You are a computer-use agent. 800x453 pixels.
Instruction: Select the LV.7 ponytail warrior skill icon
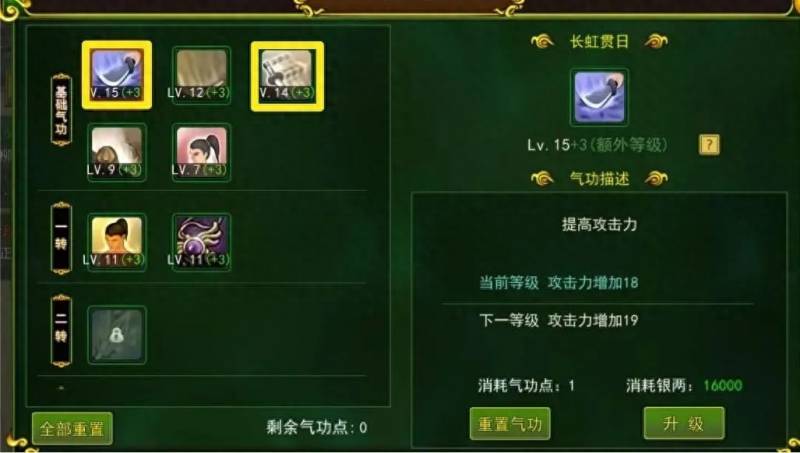pos(202,152)
